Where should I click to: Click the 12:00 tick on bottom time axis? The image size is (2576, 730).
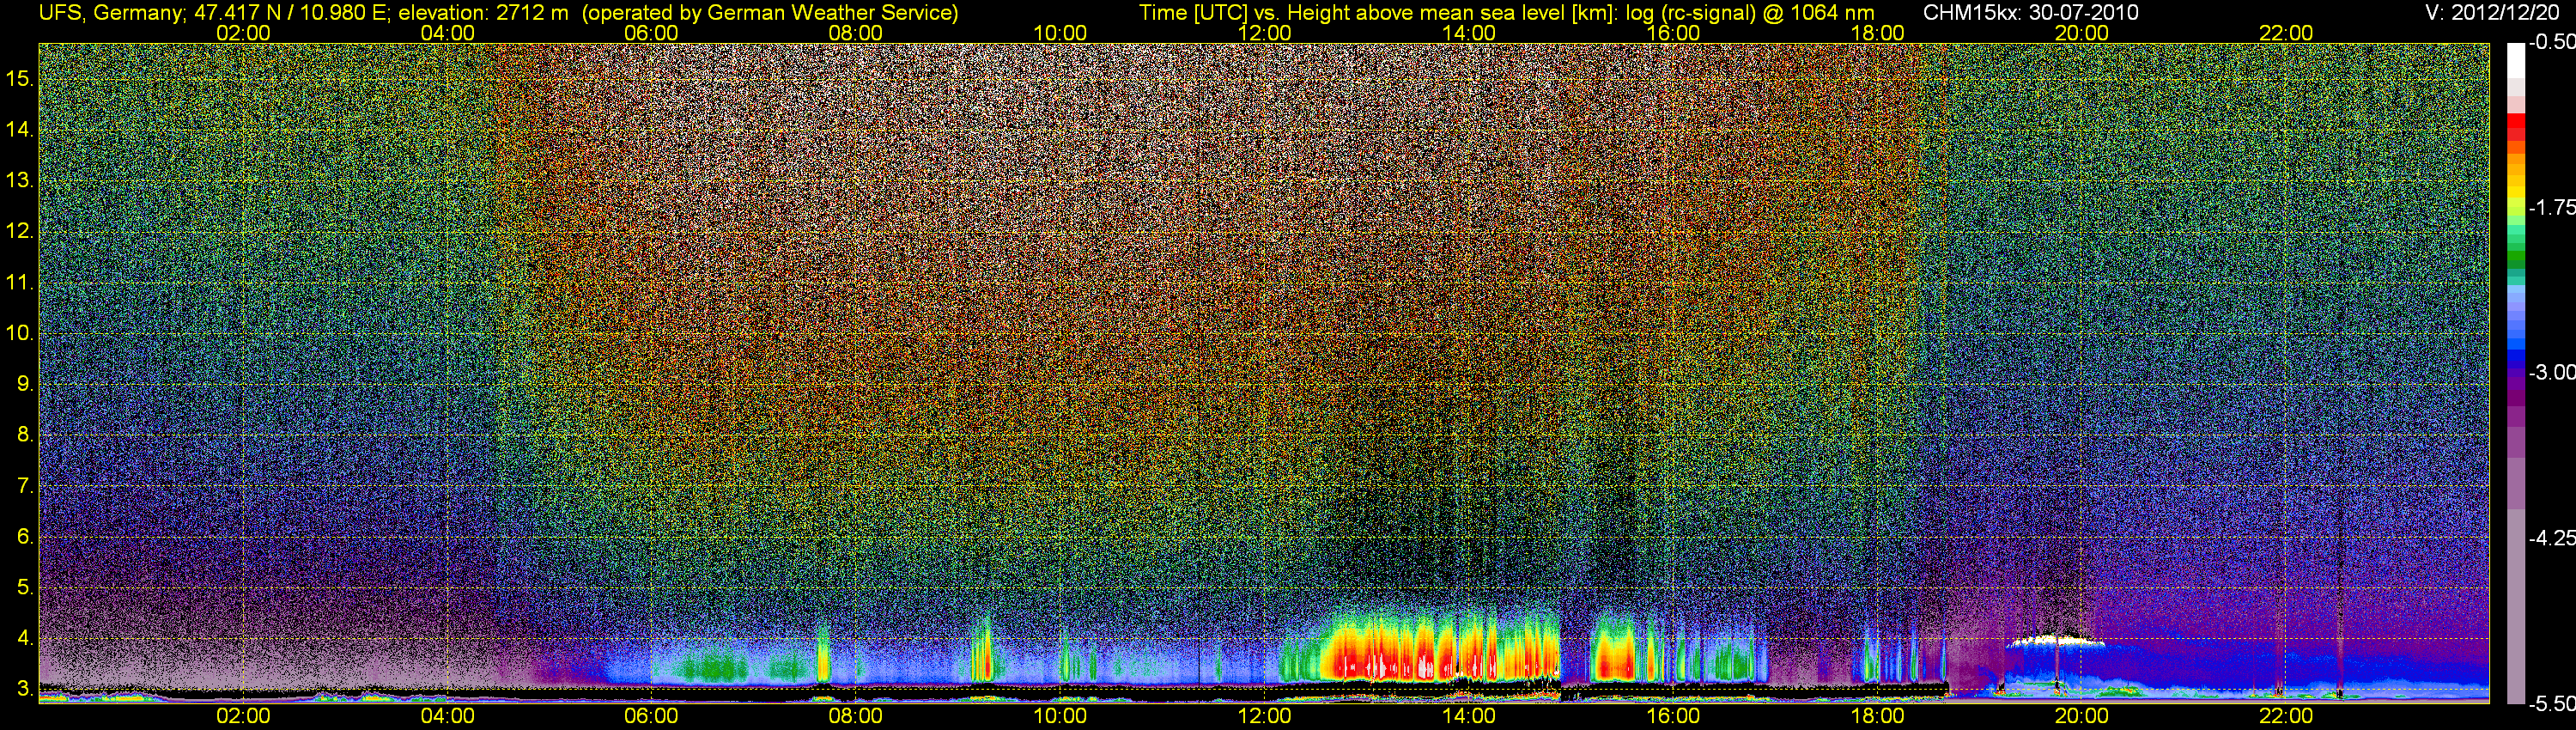[1264, 716]
